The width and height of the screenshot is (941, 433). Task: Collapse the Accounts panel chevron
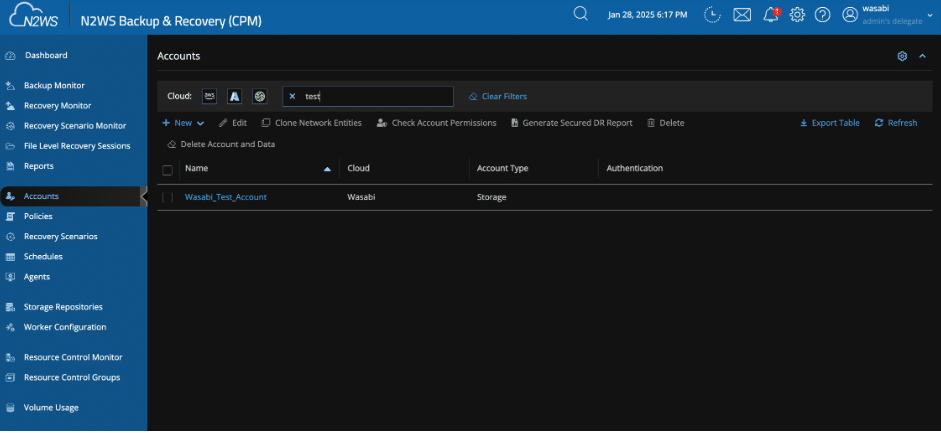click(923, 56)
